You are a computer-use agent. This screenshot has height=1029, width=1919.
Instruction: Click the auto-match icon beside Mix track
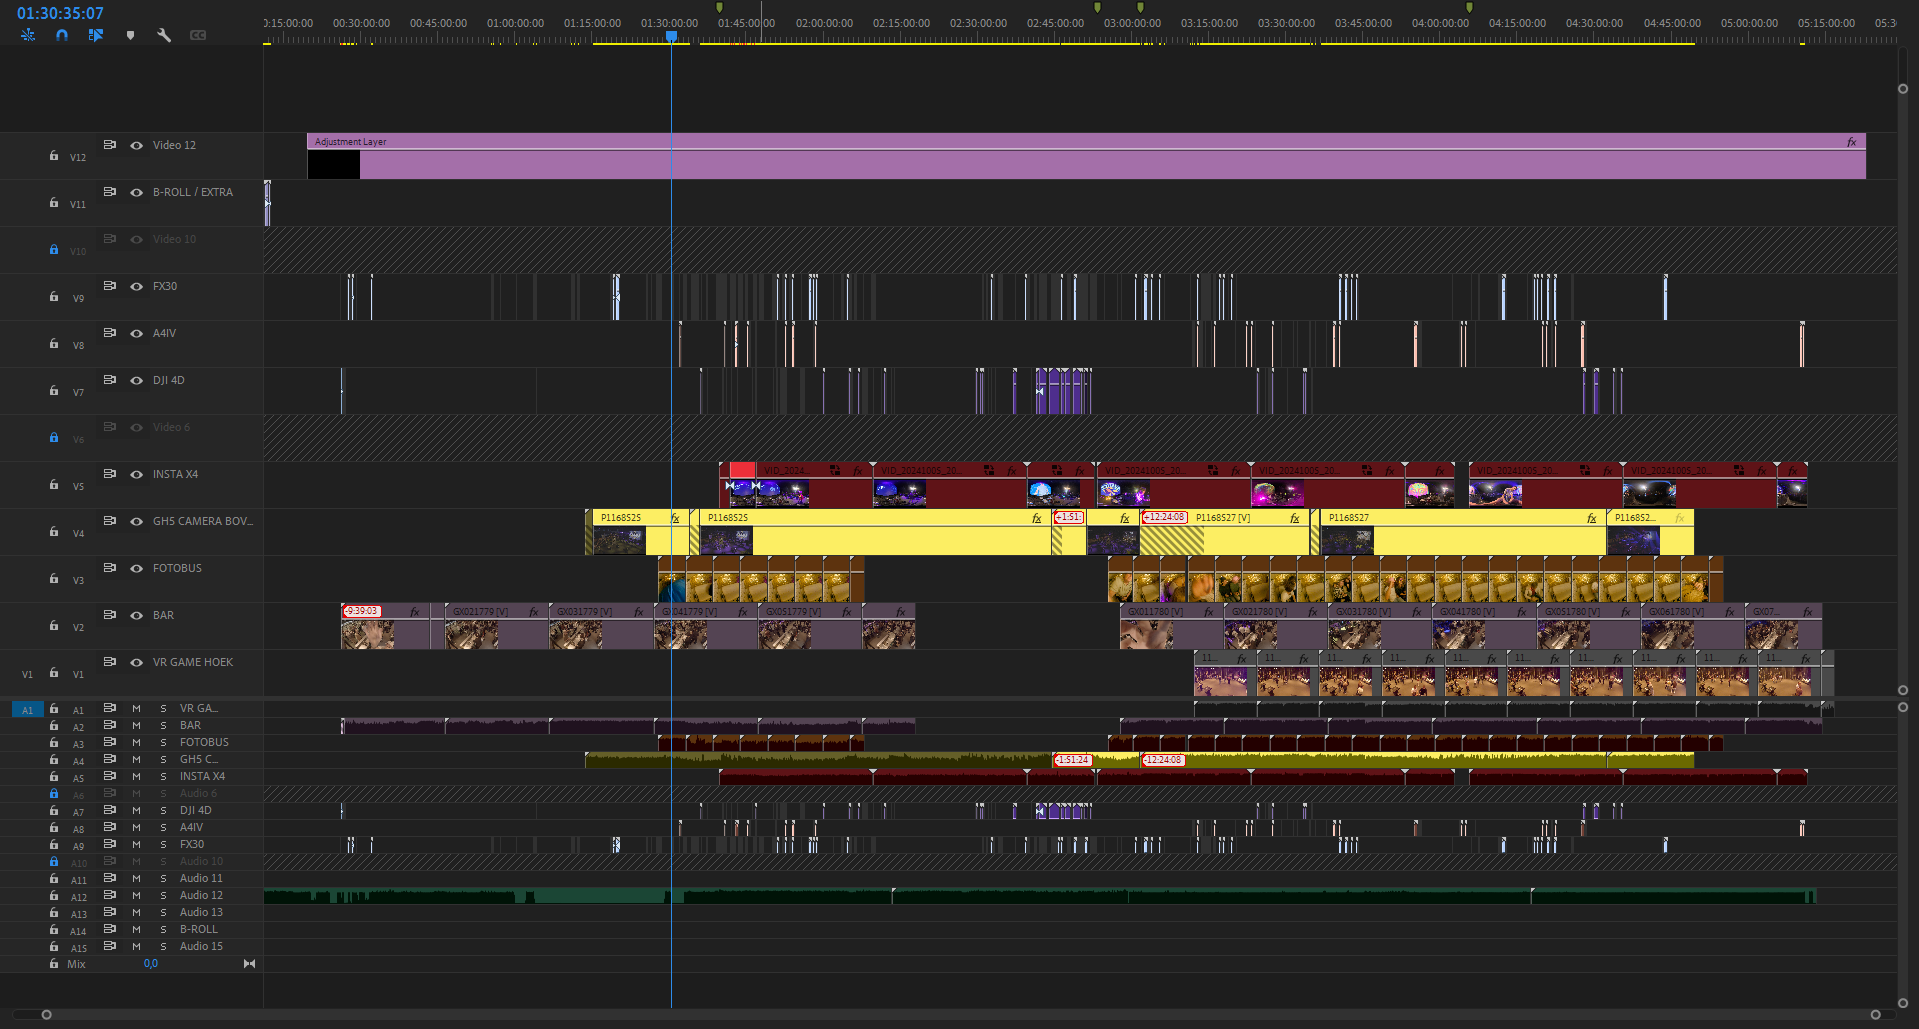click(x=248, y=963)
